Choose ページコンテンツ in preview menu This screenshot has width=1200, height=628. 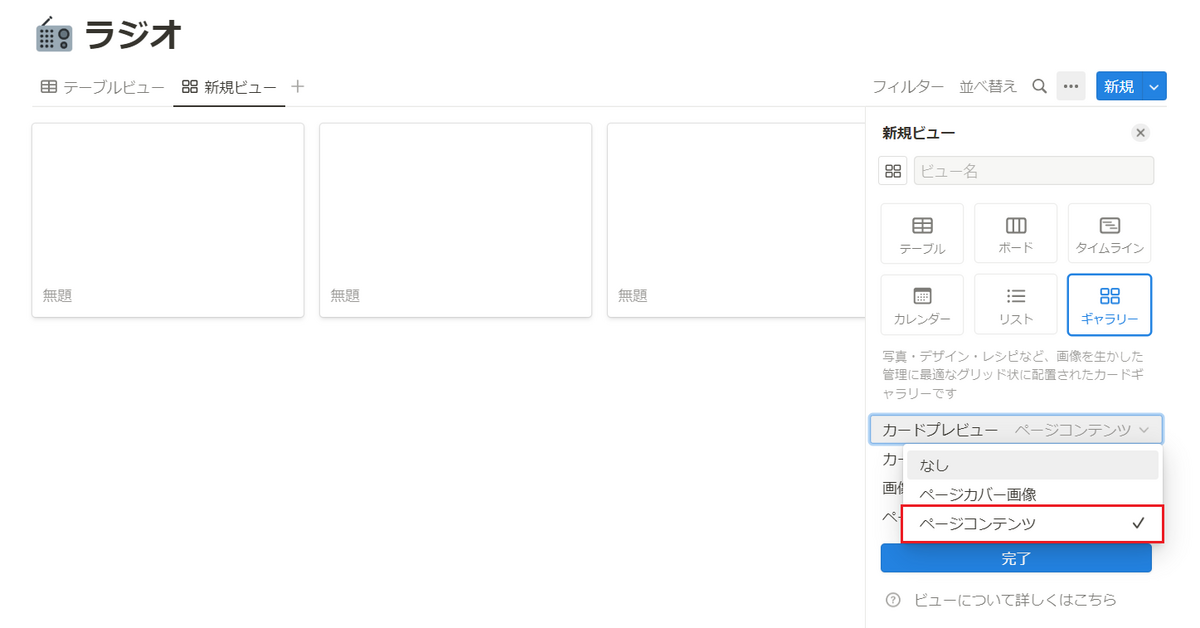[1032, 524]
